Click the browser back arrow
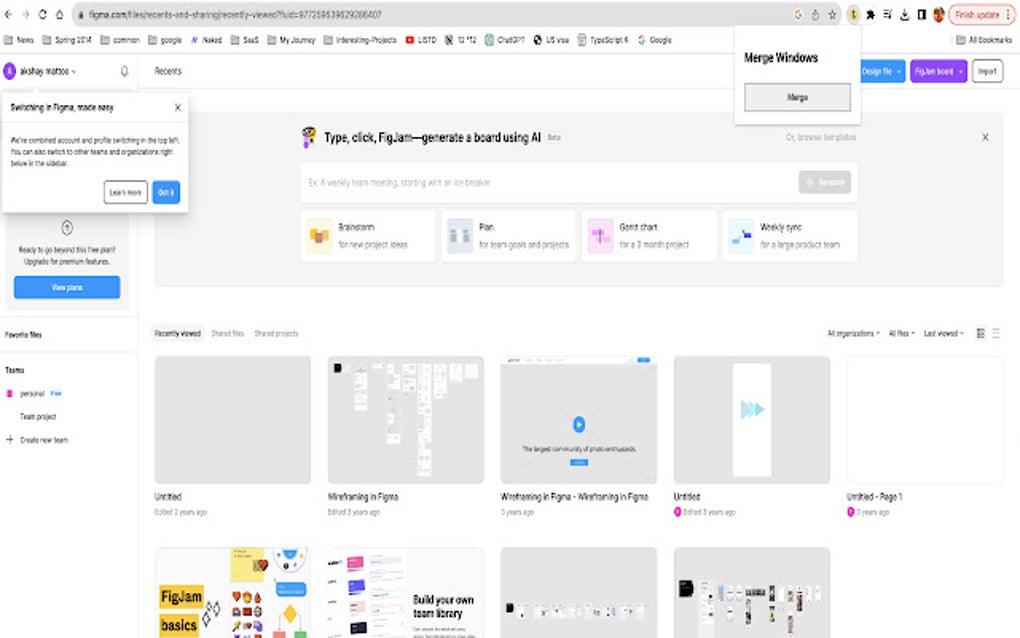The width and height of the screenshot is (1020, 638). (x=8, y=14)
